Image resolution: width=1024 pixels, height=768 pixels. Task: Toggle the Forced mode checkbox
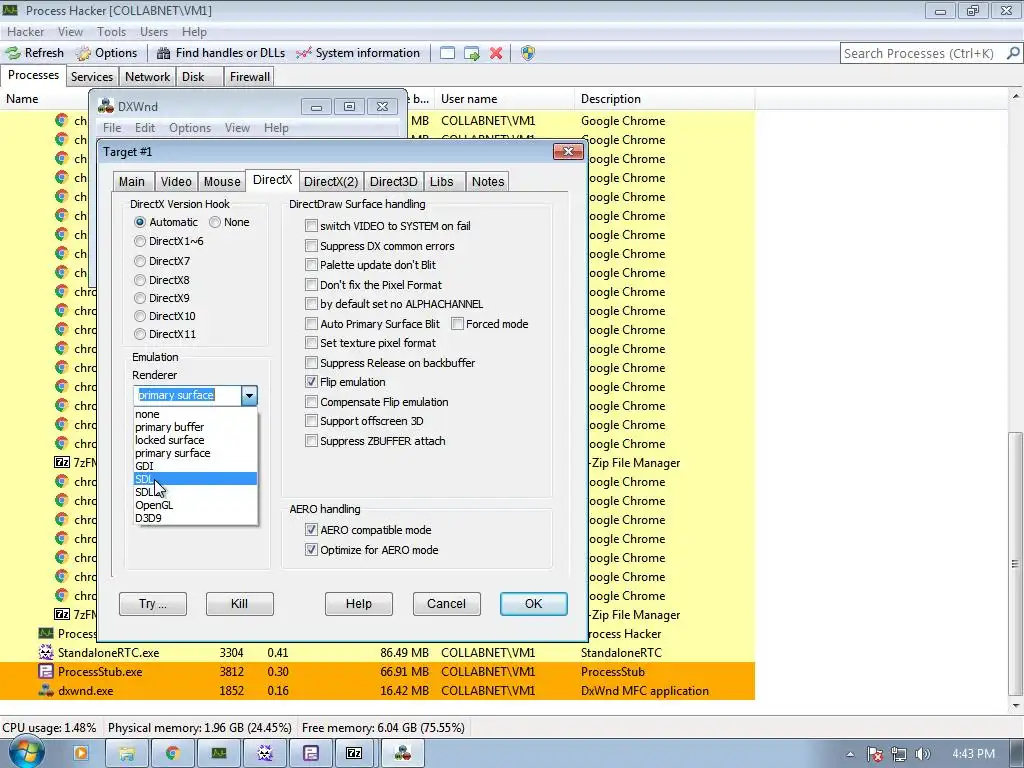click(457, 324)
